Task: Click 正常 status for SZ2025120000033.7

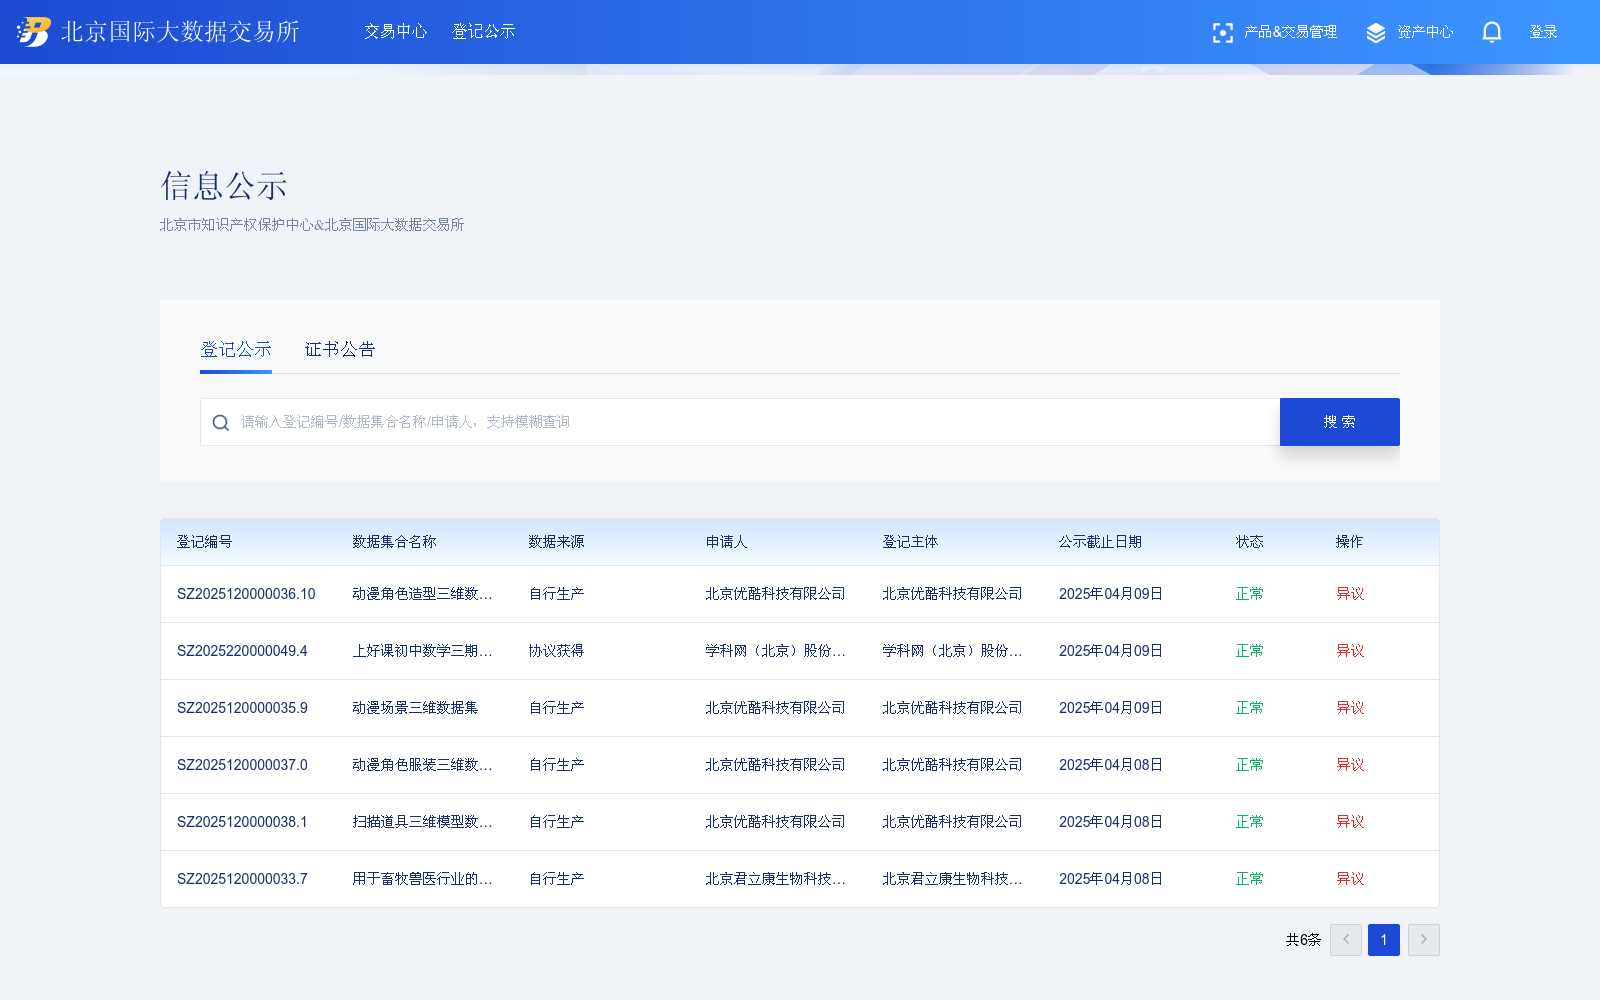Action: 1249,879
